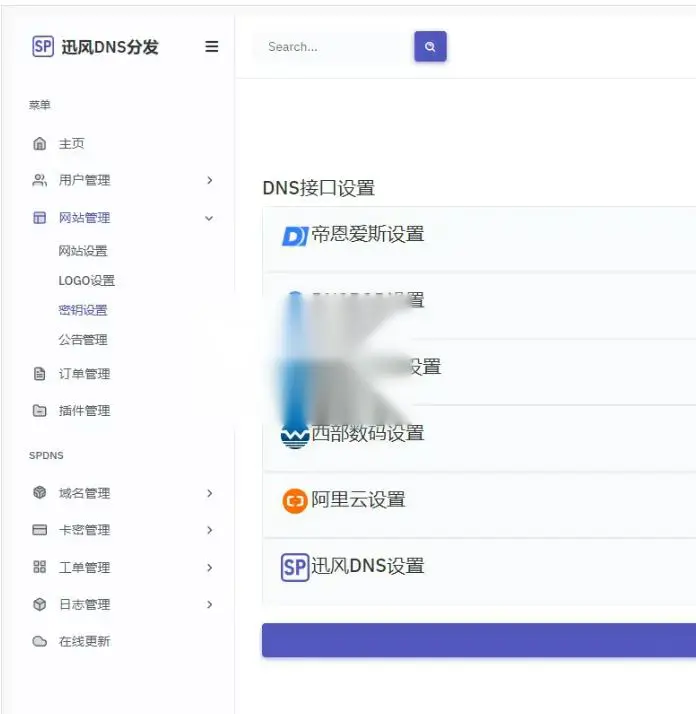Open LOGO设置 submenu item
The width and height of the screenshot is (696, 714).
pyautogui.click(x=87, y=280)
